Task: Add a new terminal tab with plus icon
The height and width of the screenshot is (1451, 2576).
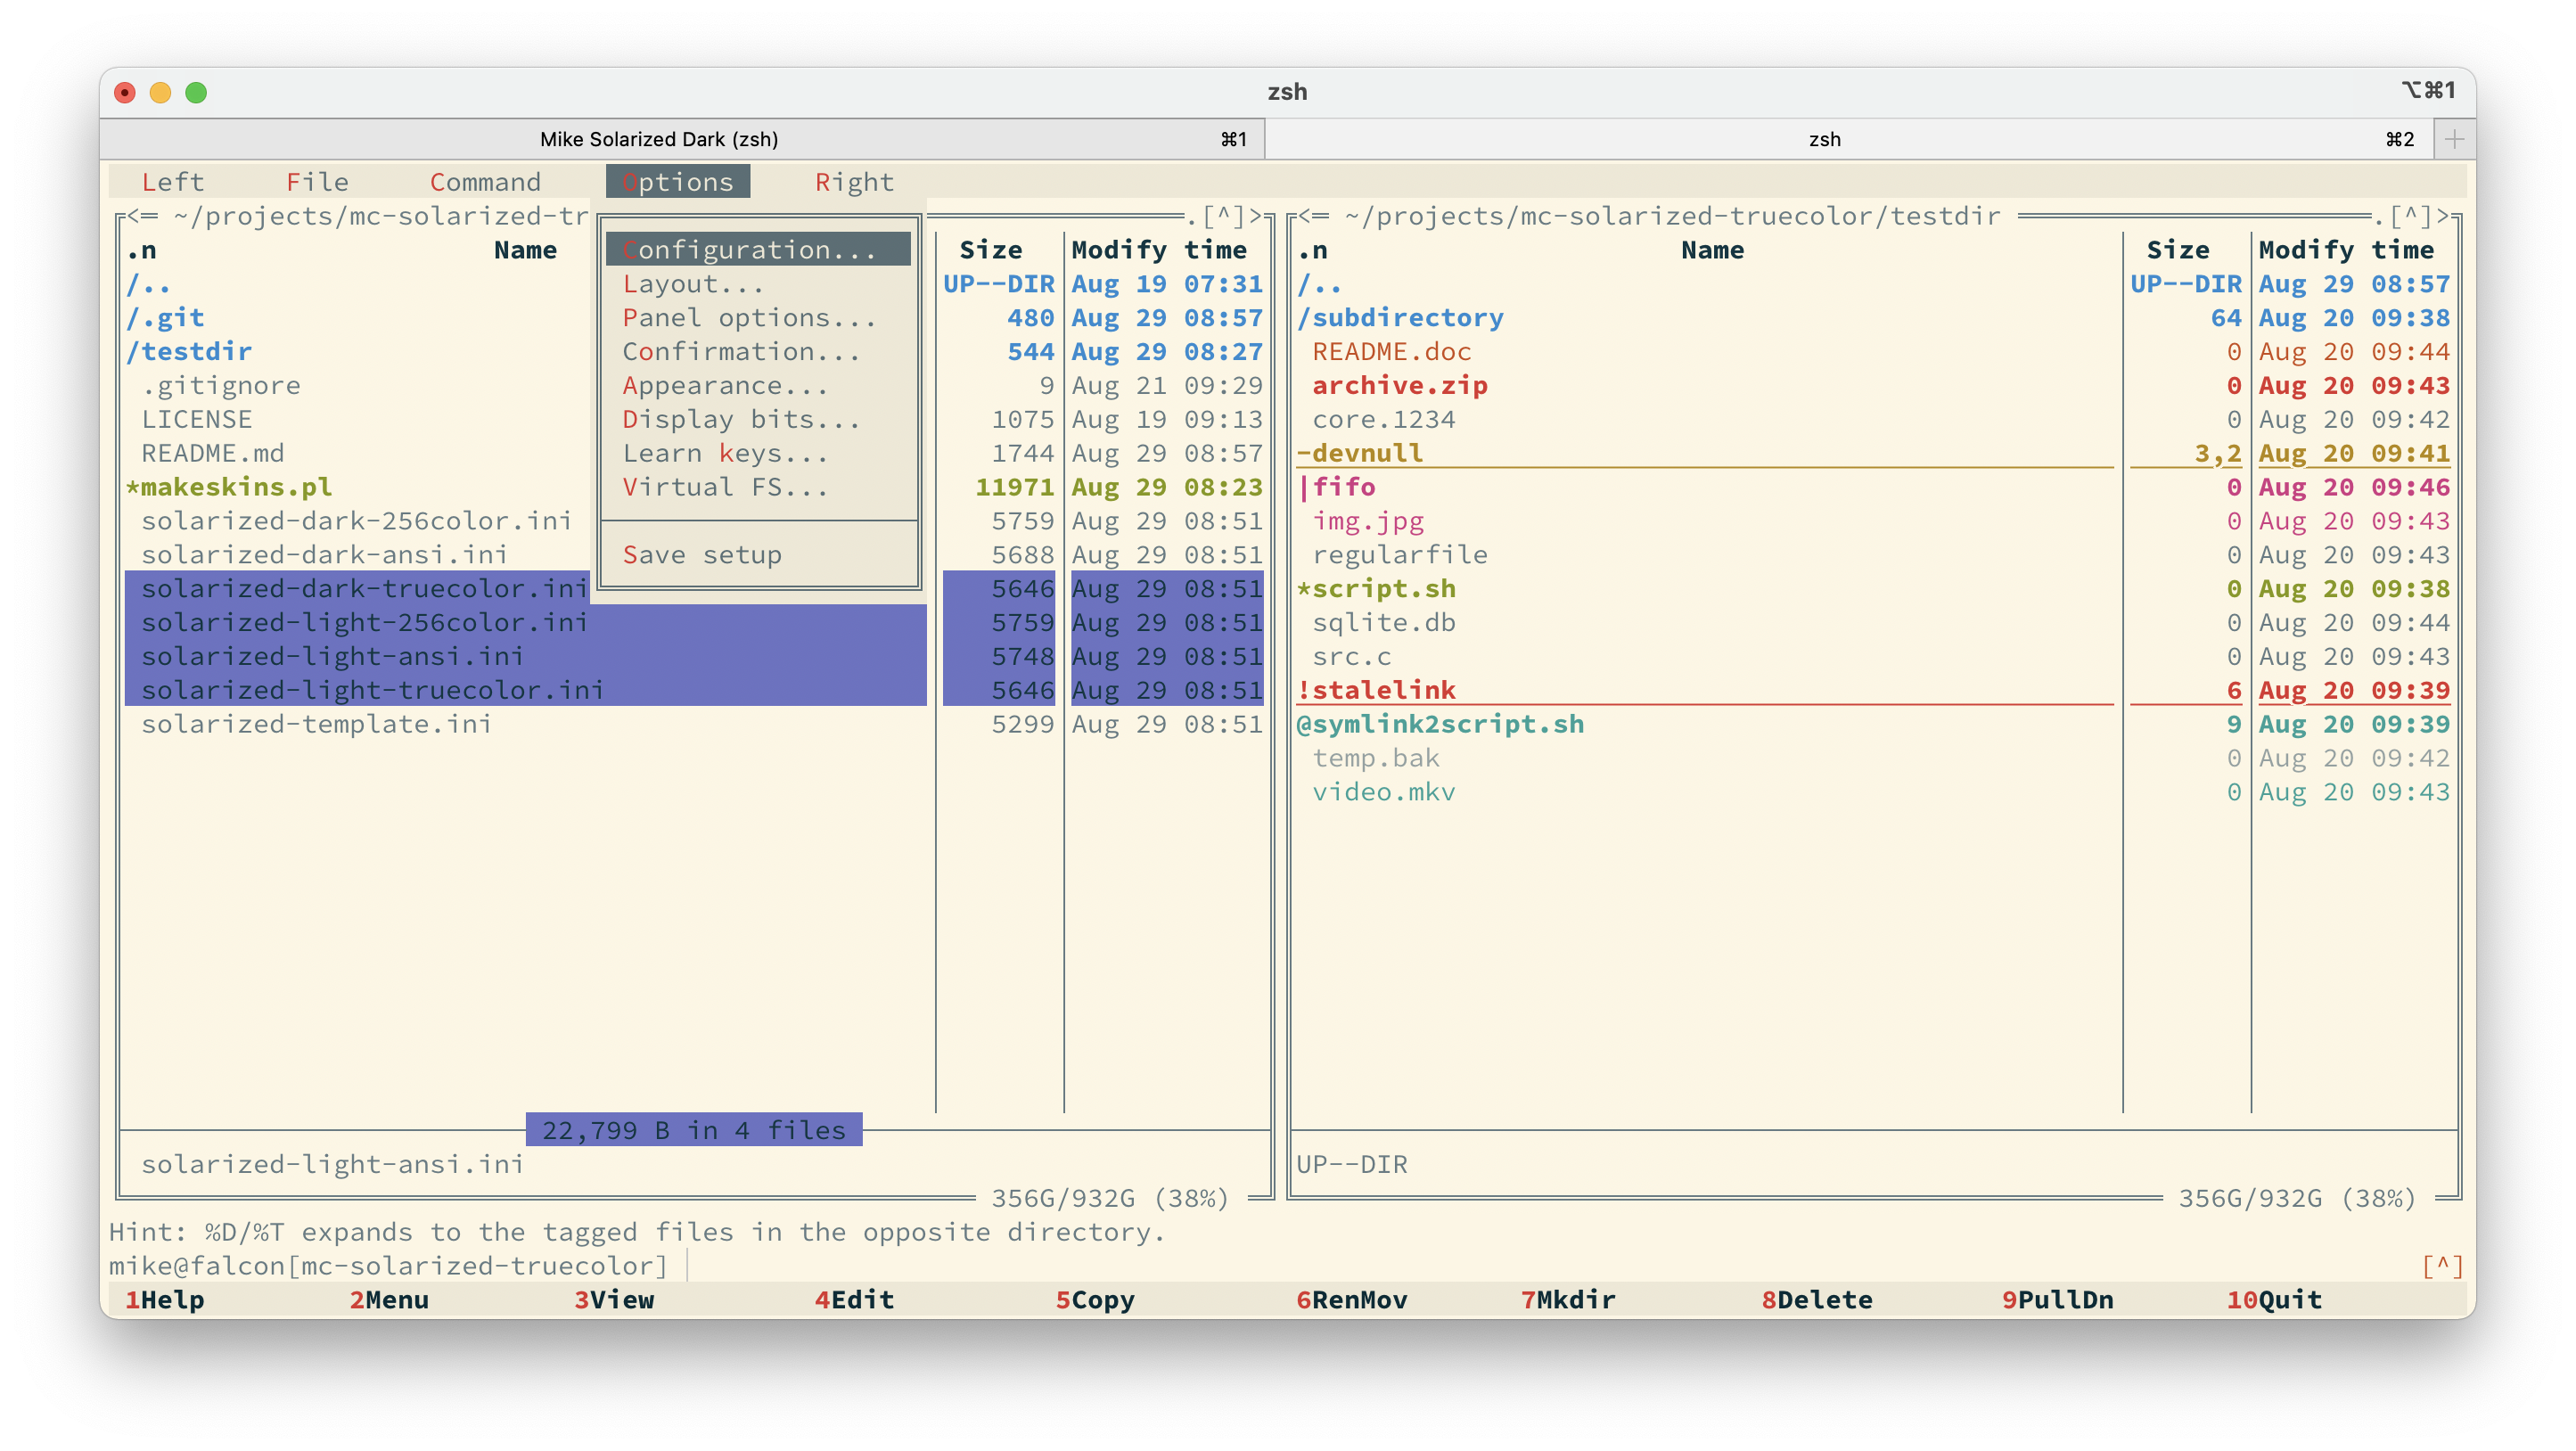Action: pos(2454,139)
